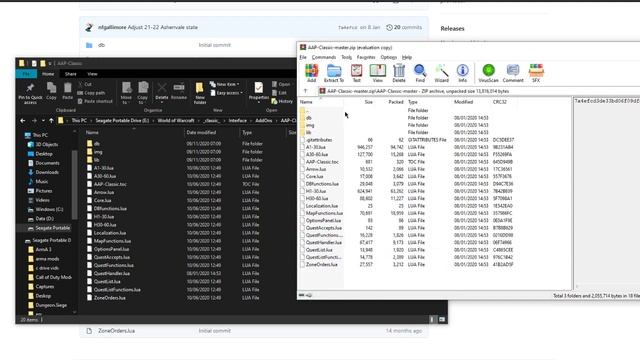The image size is (640, 360).
Task: Click Paste shortcut in Explorer ribbon
Action: tap(95, 101)
